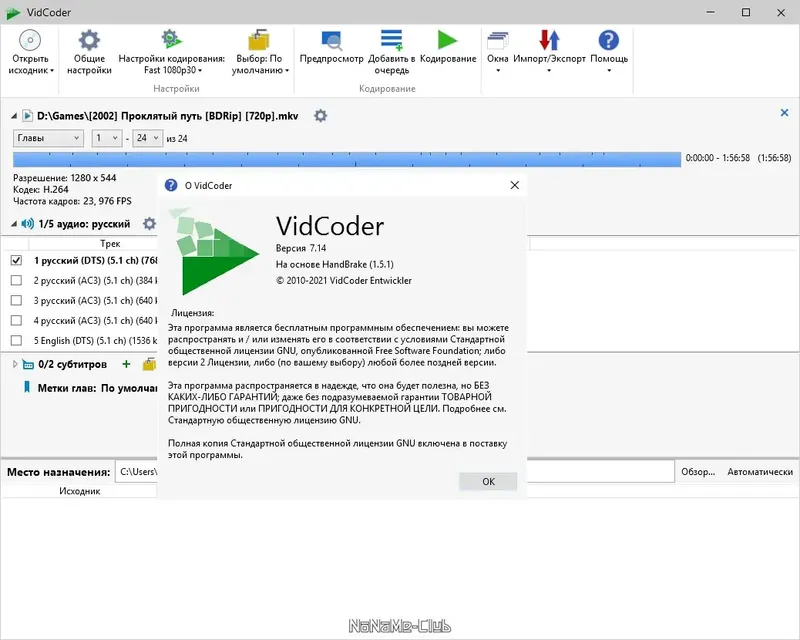800x640 pixels.
Task: Add subtitle with green plus icon
Action: pyautogui.click(x=126, y=364)
